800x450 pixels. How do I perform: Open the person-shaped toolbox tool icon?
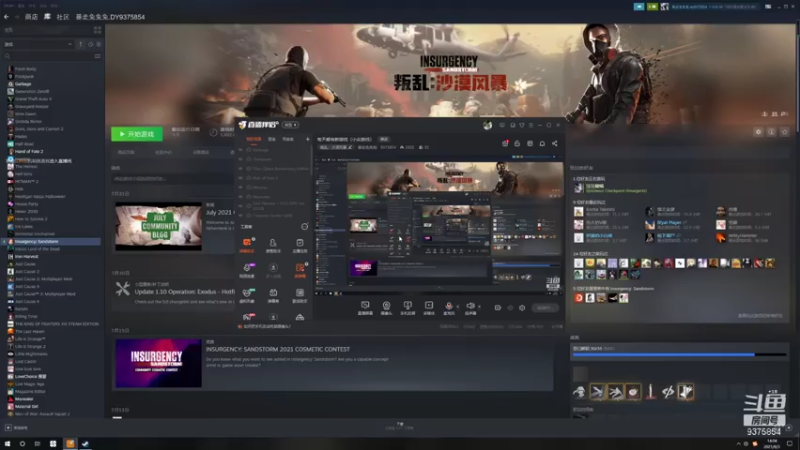273,244
